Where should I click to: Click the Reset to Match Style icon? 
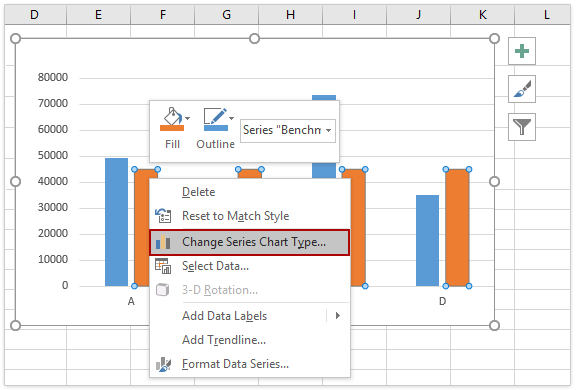[163, 216]
